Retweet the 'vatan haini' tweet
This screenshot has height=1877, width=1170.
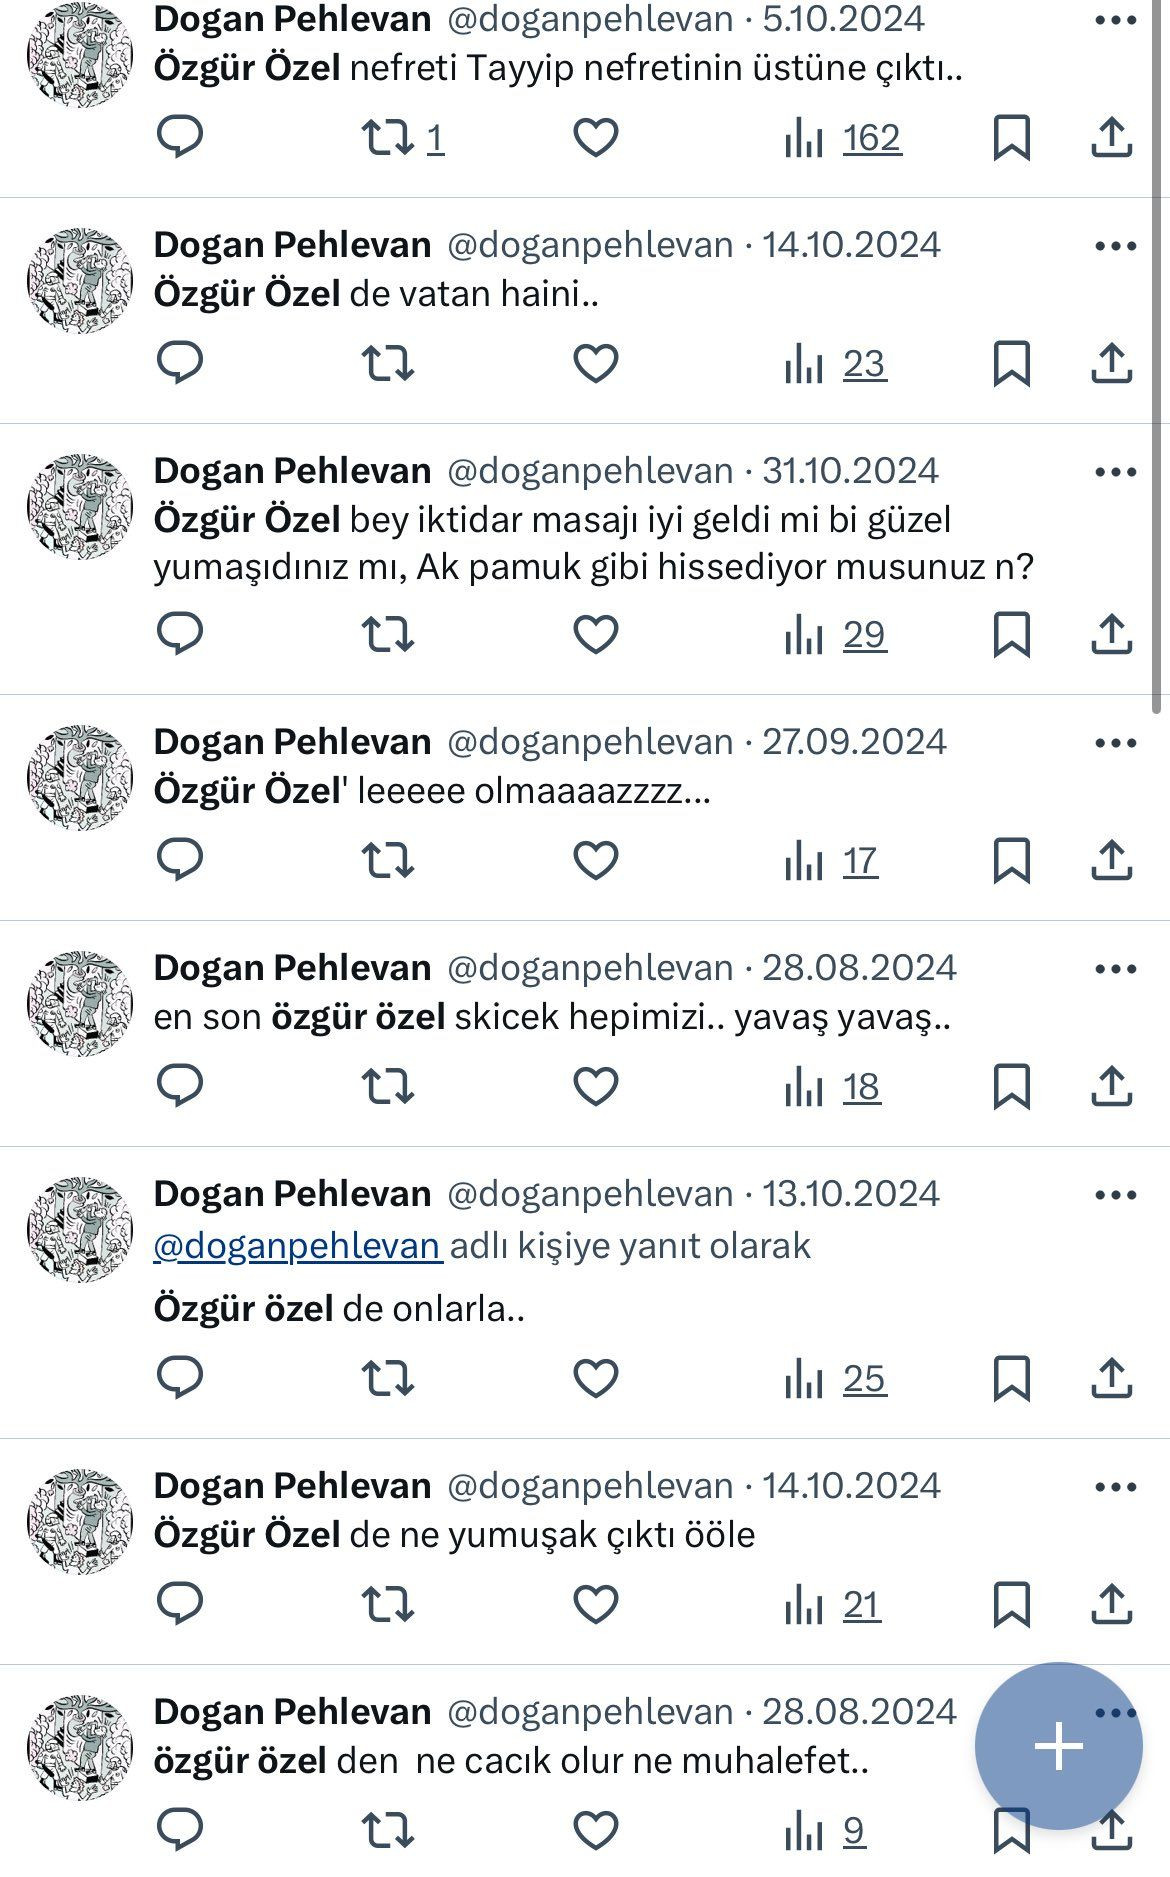point(388,364)
